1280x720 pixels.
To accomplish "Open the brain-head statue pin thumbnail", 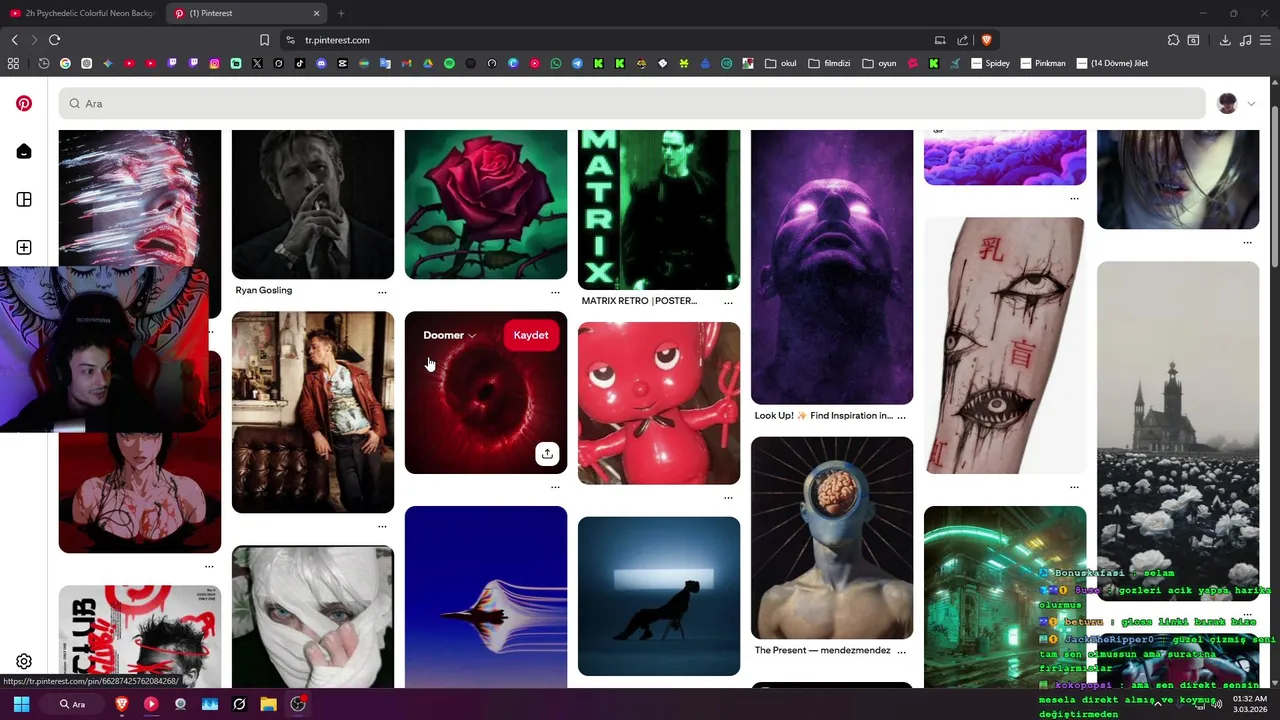I will click(x=832, y=537).
